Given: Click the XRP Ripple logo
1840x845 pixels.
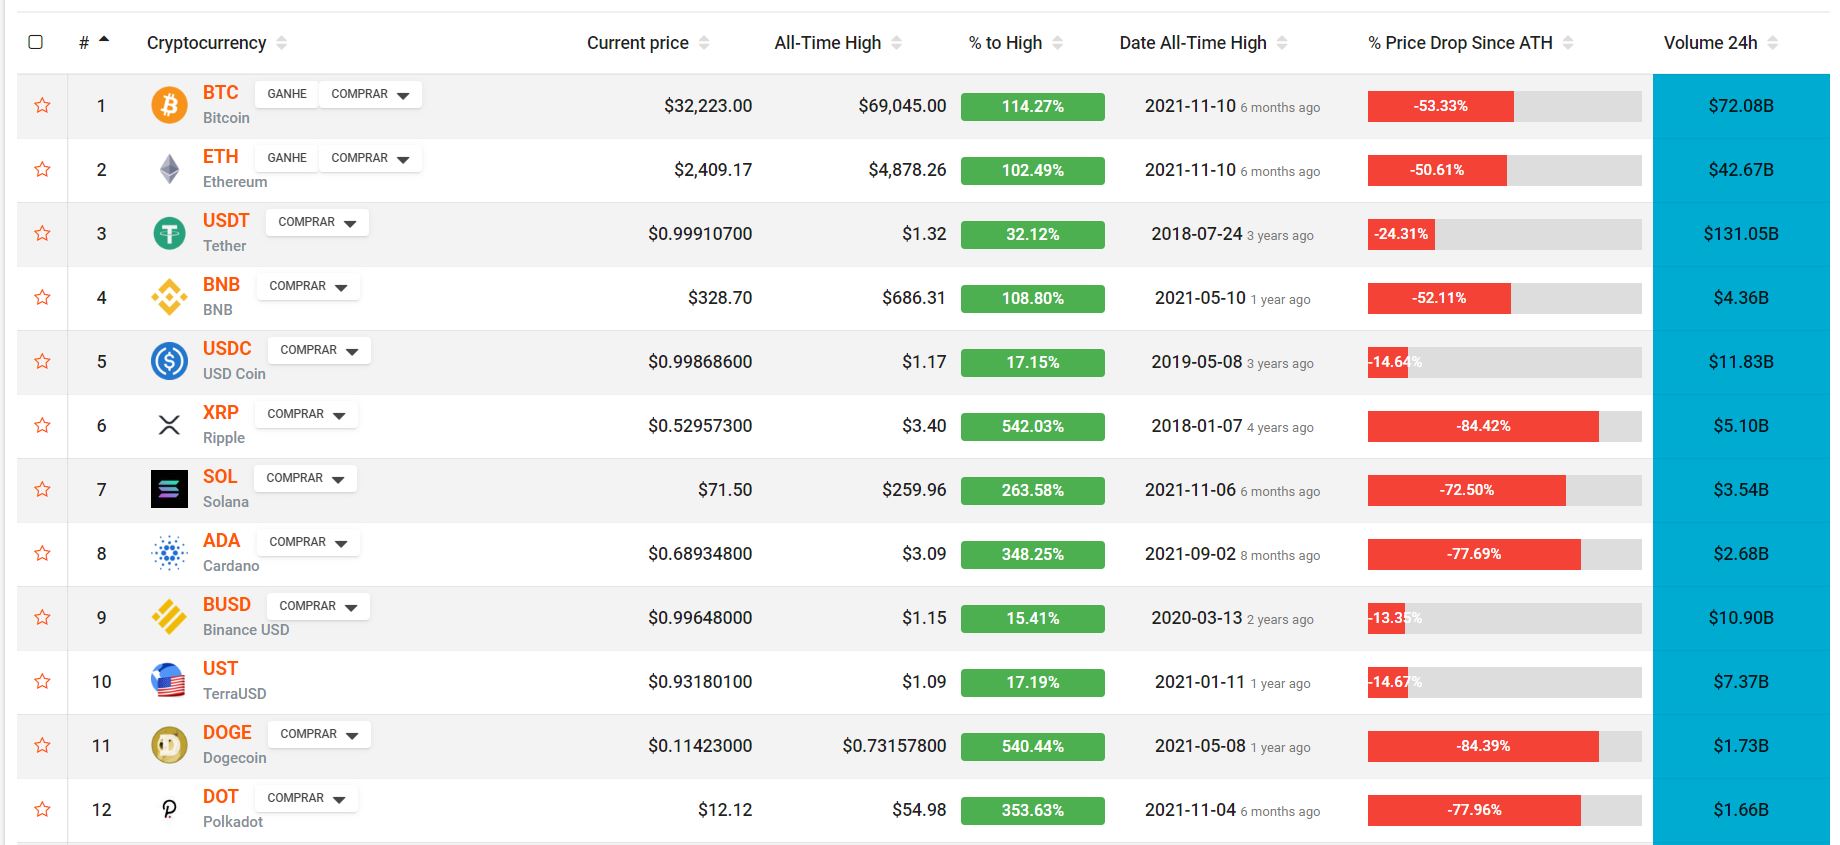Looking at the screenshot, I should 169,425.
